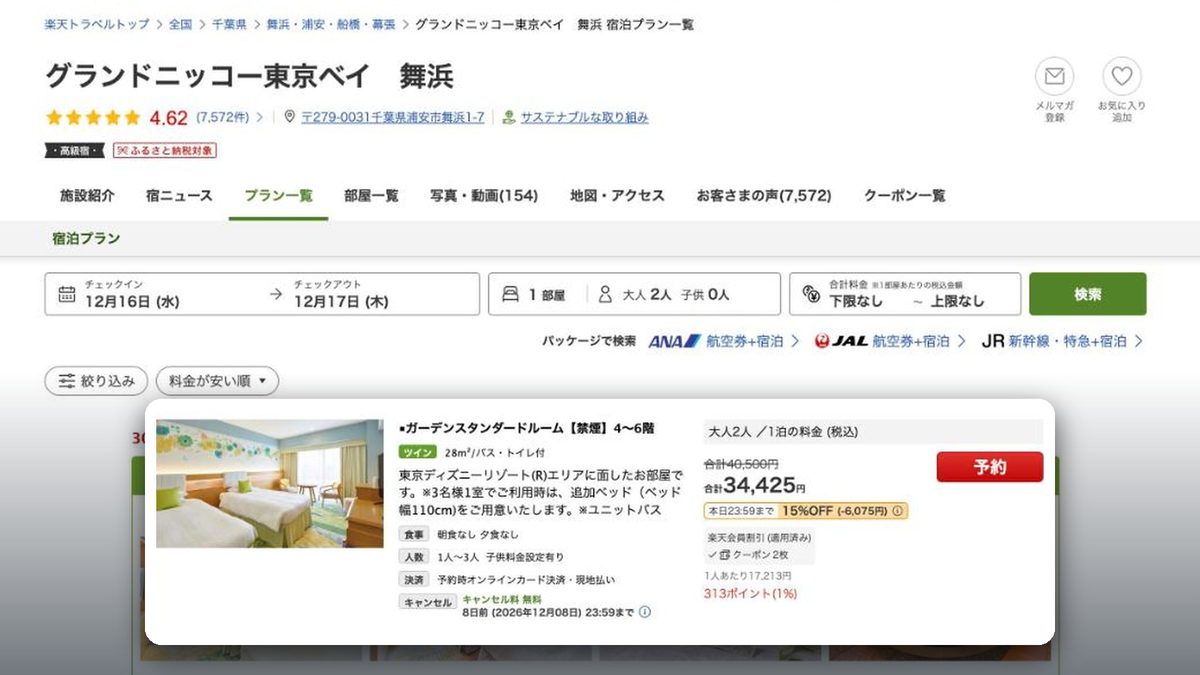Switch to 宿ニュース tab

179,196
